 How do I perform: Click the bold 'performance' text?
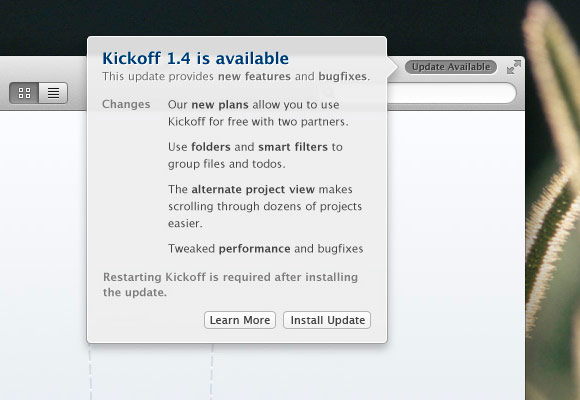pos(254,249)
